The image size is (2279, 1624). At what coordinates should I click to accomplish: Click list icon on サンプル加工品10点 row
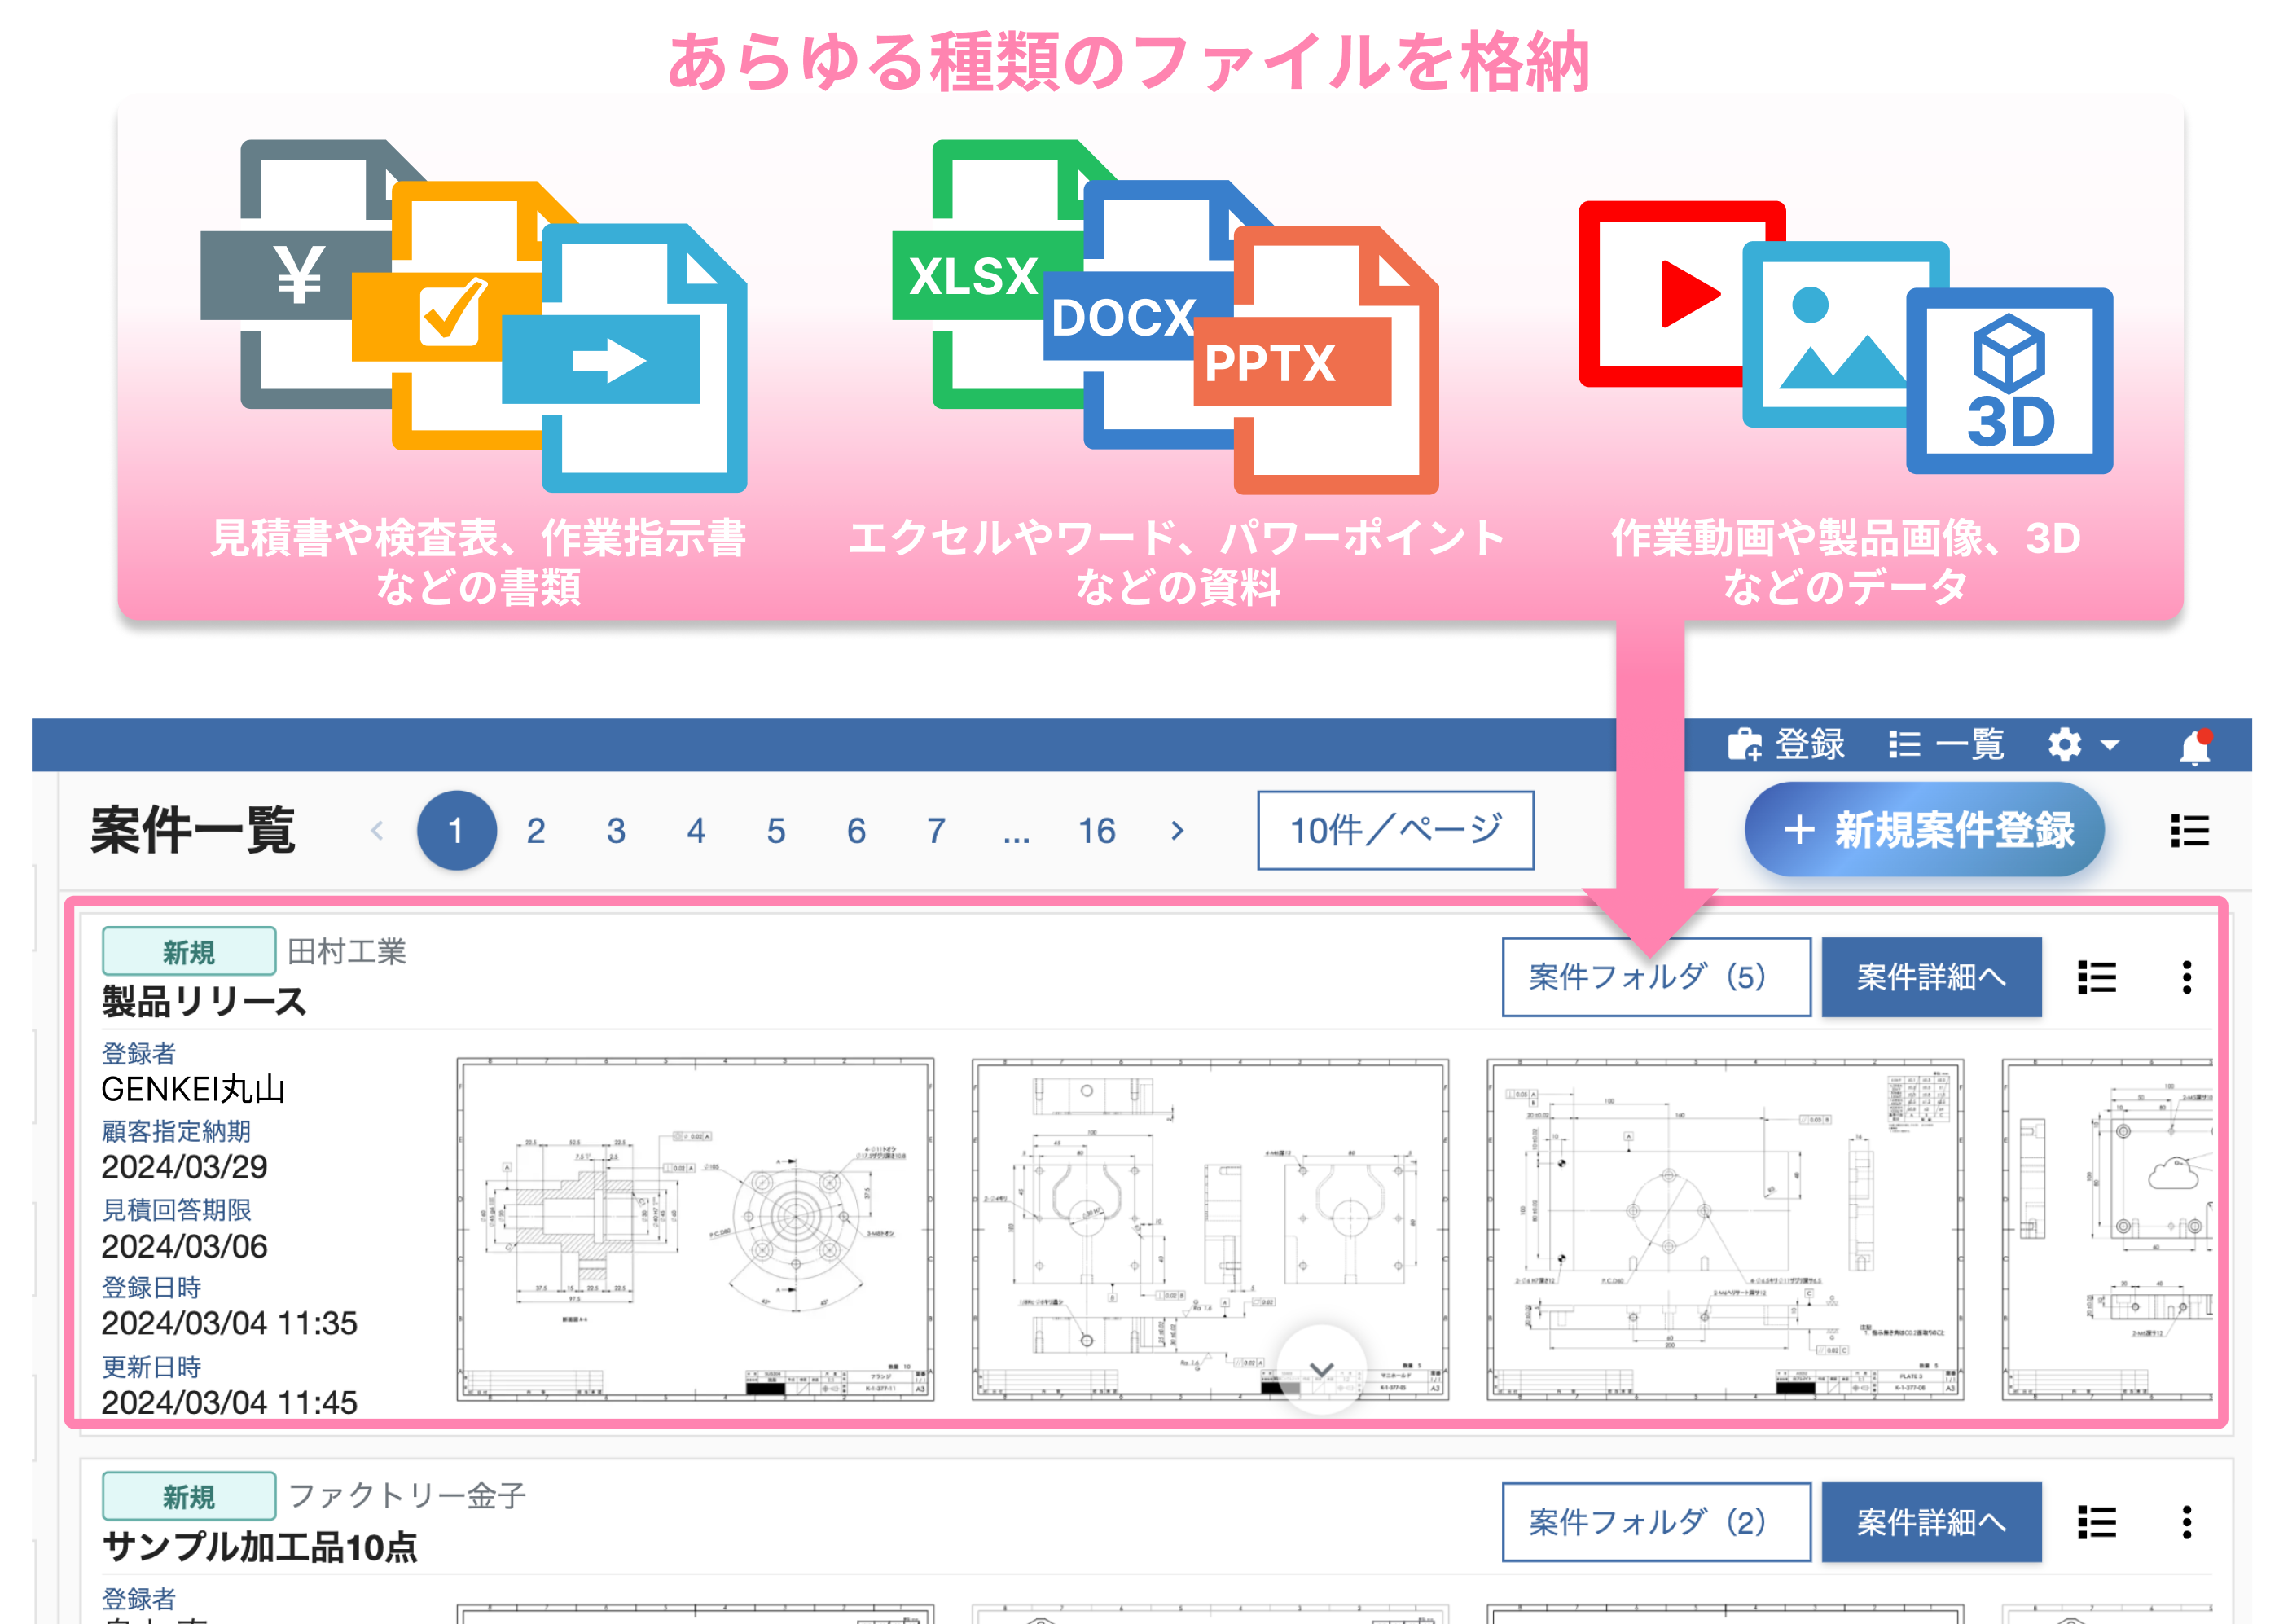pyautogui.click(x=2096, y=1522)
